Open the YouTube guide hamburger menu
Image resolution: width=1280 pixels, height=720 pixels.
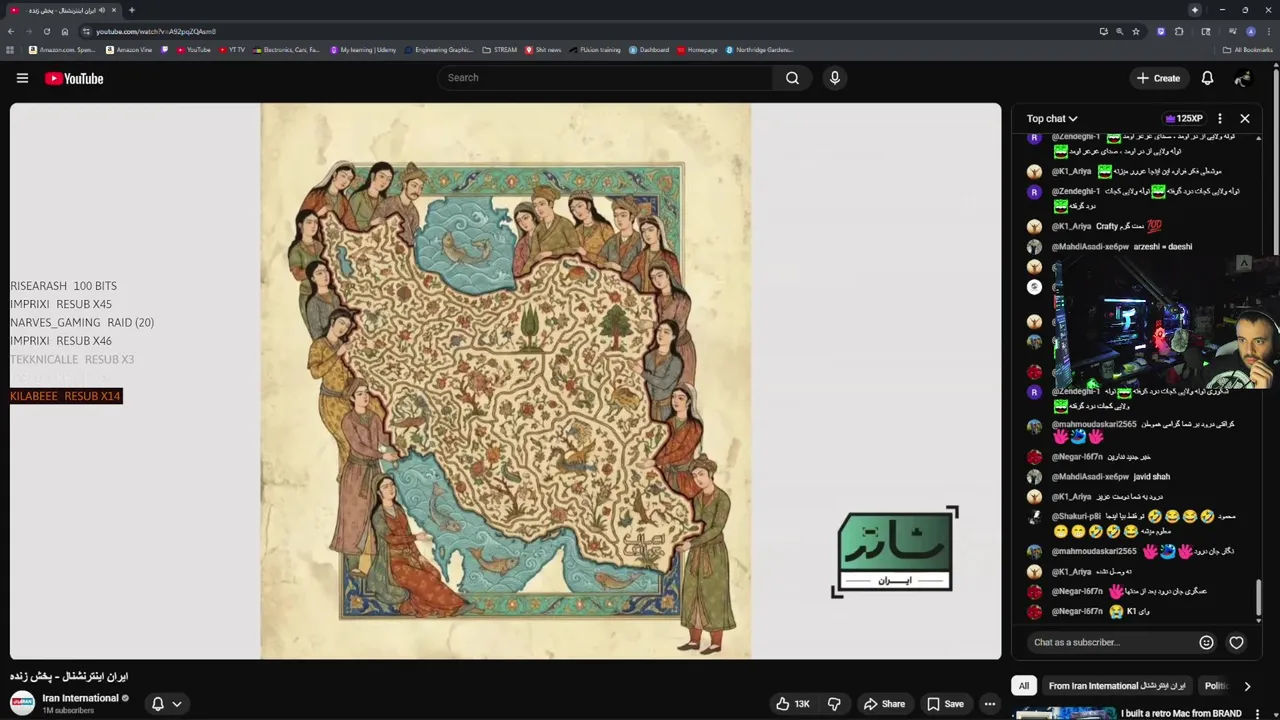click(22, 78)
